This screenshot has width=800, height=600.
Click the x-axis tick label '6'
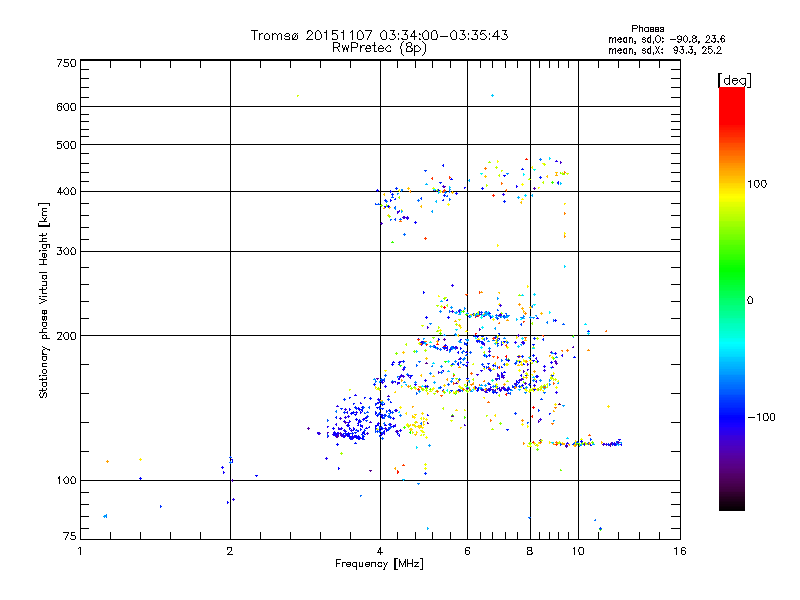click(x=467, y=551)
